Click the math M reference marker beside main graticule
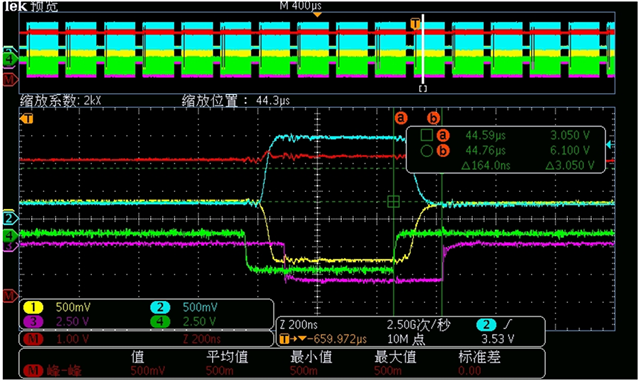Viewport: 640px width, 382px height. point(10,295)
